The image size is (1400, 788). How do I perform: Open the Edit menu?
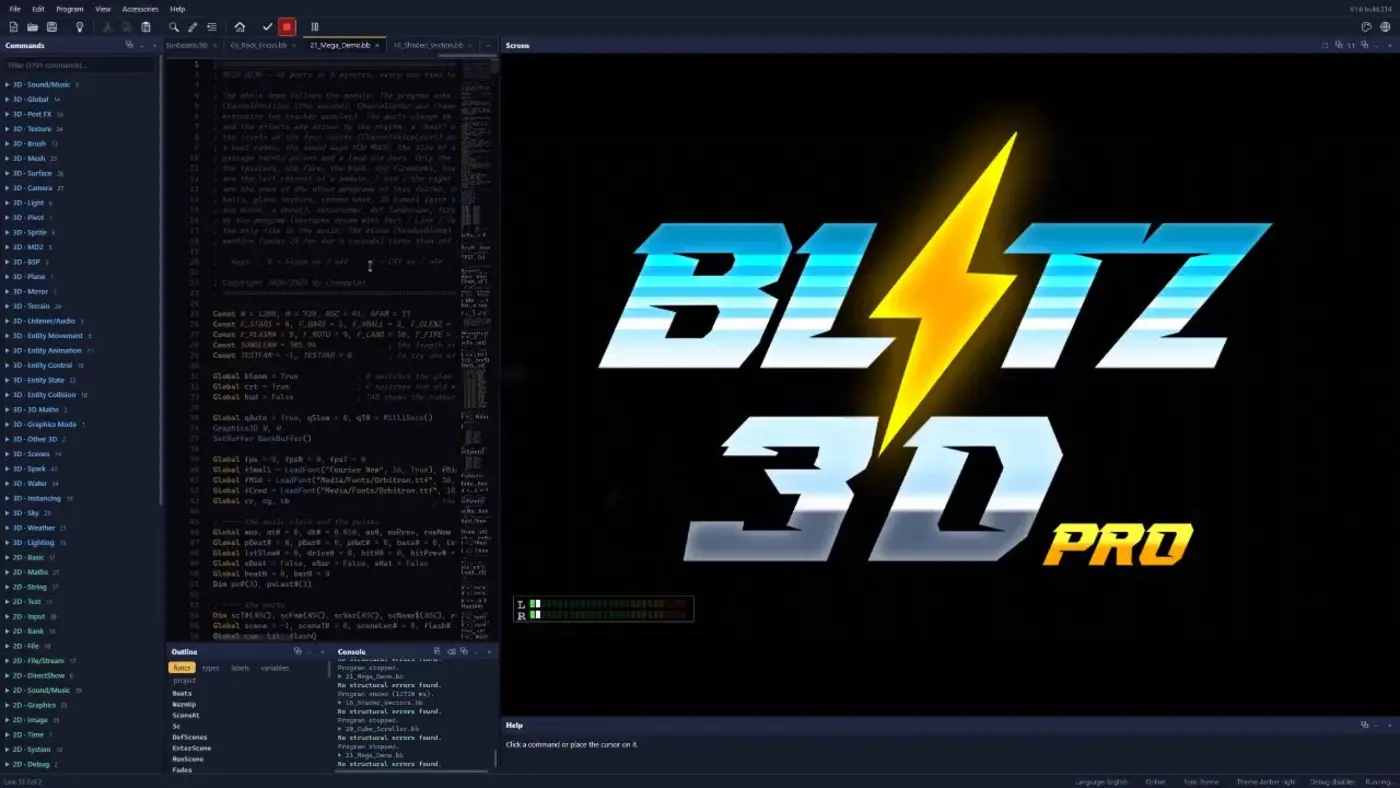[38, 9]
